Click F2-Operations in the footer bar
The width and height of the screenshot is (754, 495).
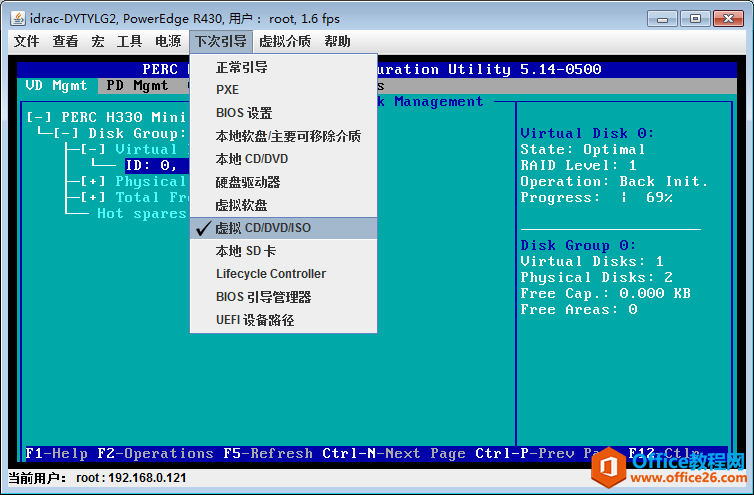click(155, 454)
